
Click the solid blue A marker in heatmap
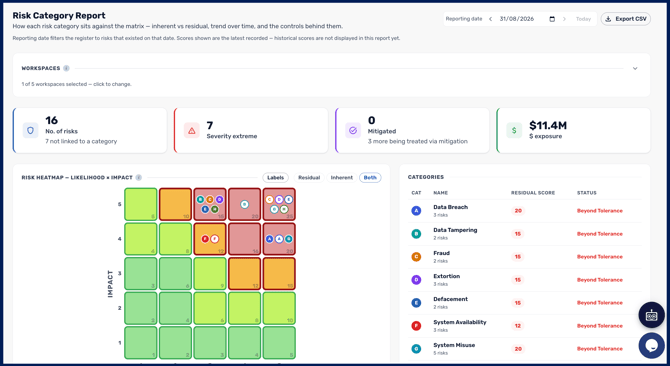click(269, 239)
